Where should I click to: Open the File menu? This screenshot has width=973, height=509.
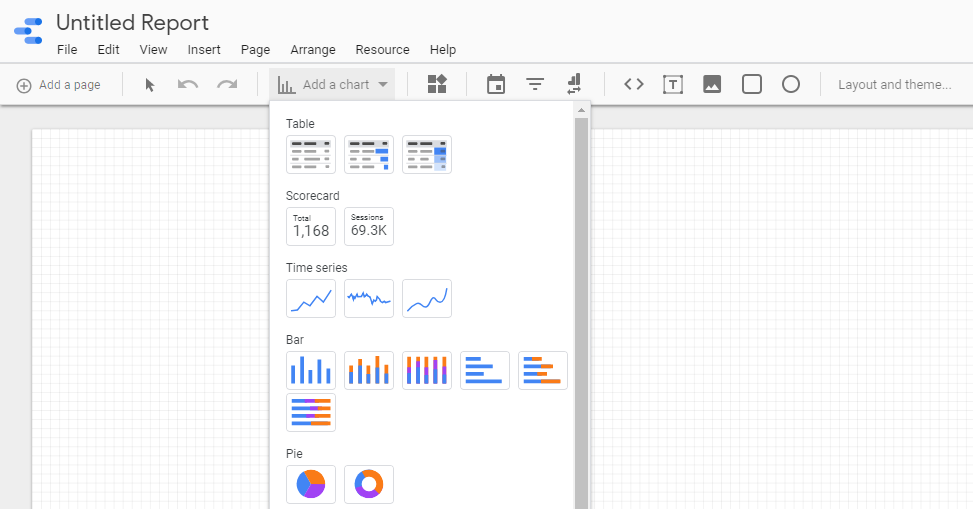[67, 50]
